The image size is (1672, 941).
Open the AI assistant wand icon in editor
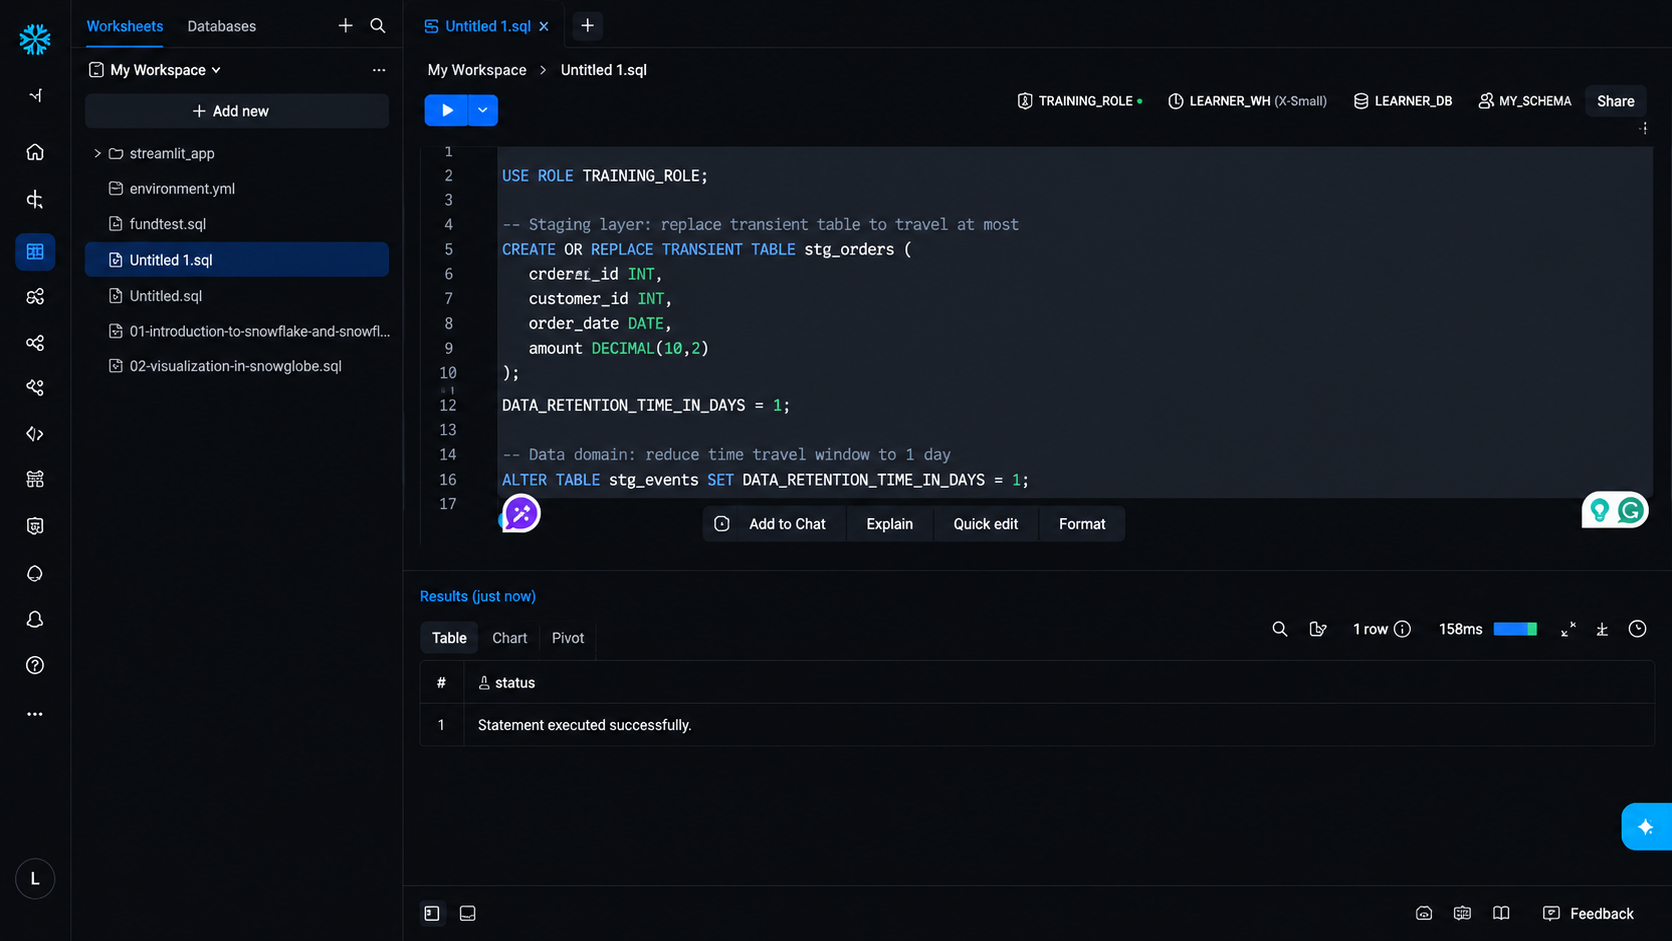click(521, 514)
